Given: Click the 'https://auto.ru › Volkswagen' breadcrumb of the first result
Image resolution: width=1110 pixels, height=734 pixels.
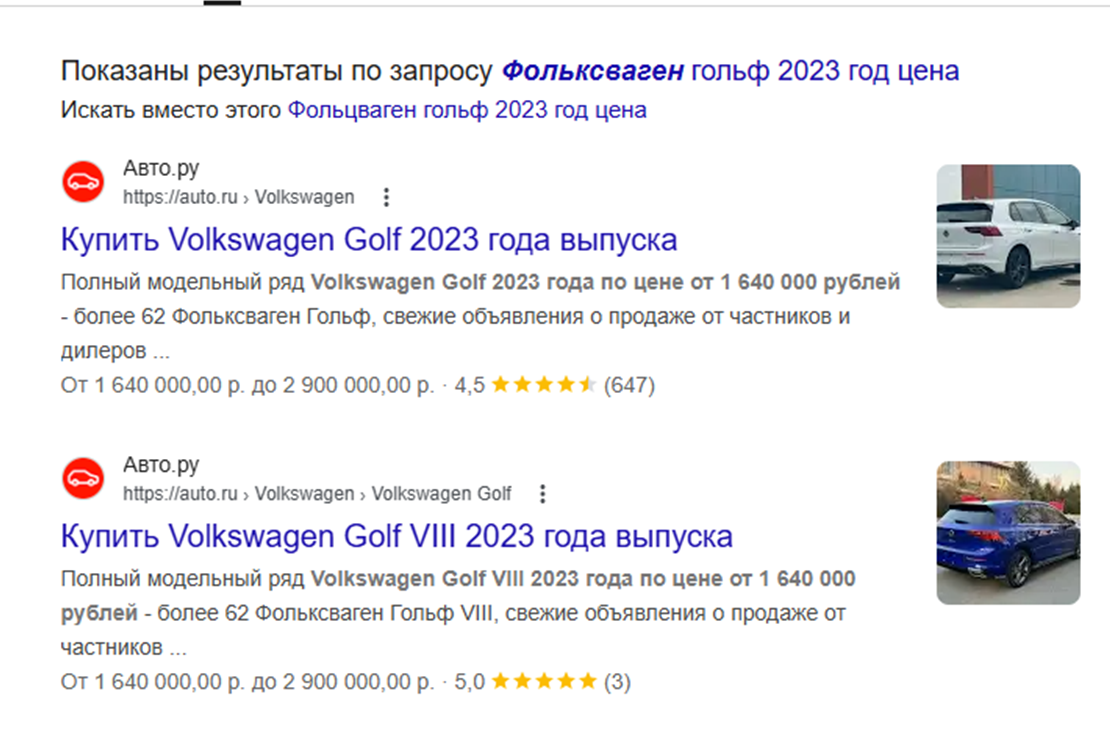Looking at the screenshot, I should coord(238,197).
